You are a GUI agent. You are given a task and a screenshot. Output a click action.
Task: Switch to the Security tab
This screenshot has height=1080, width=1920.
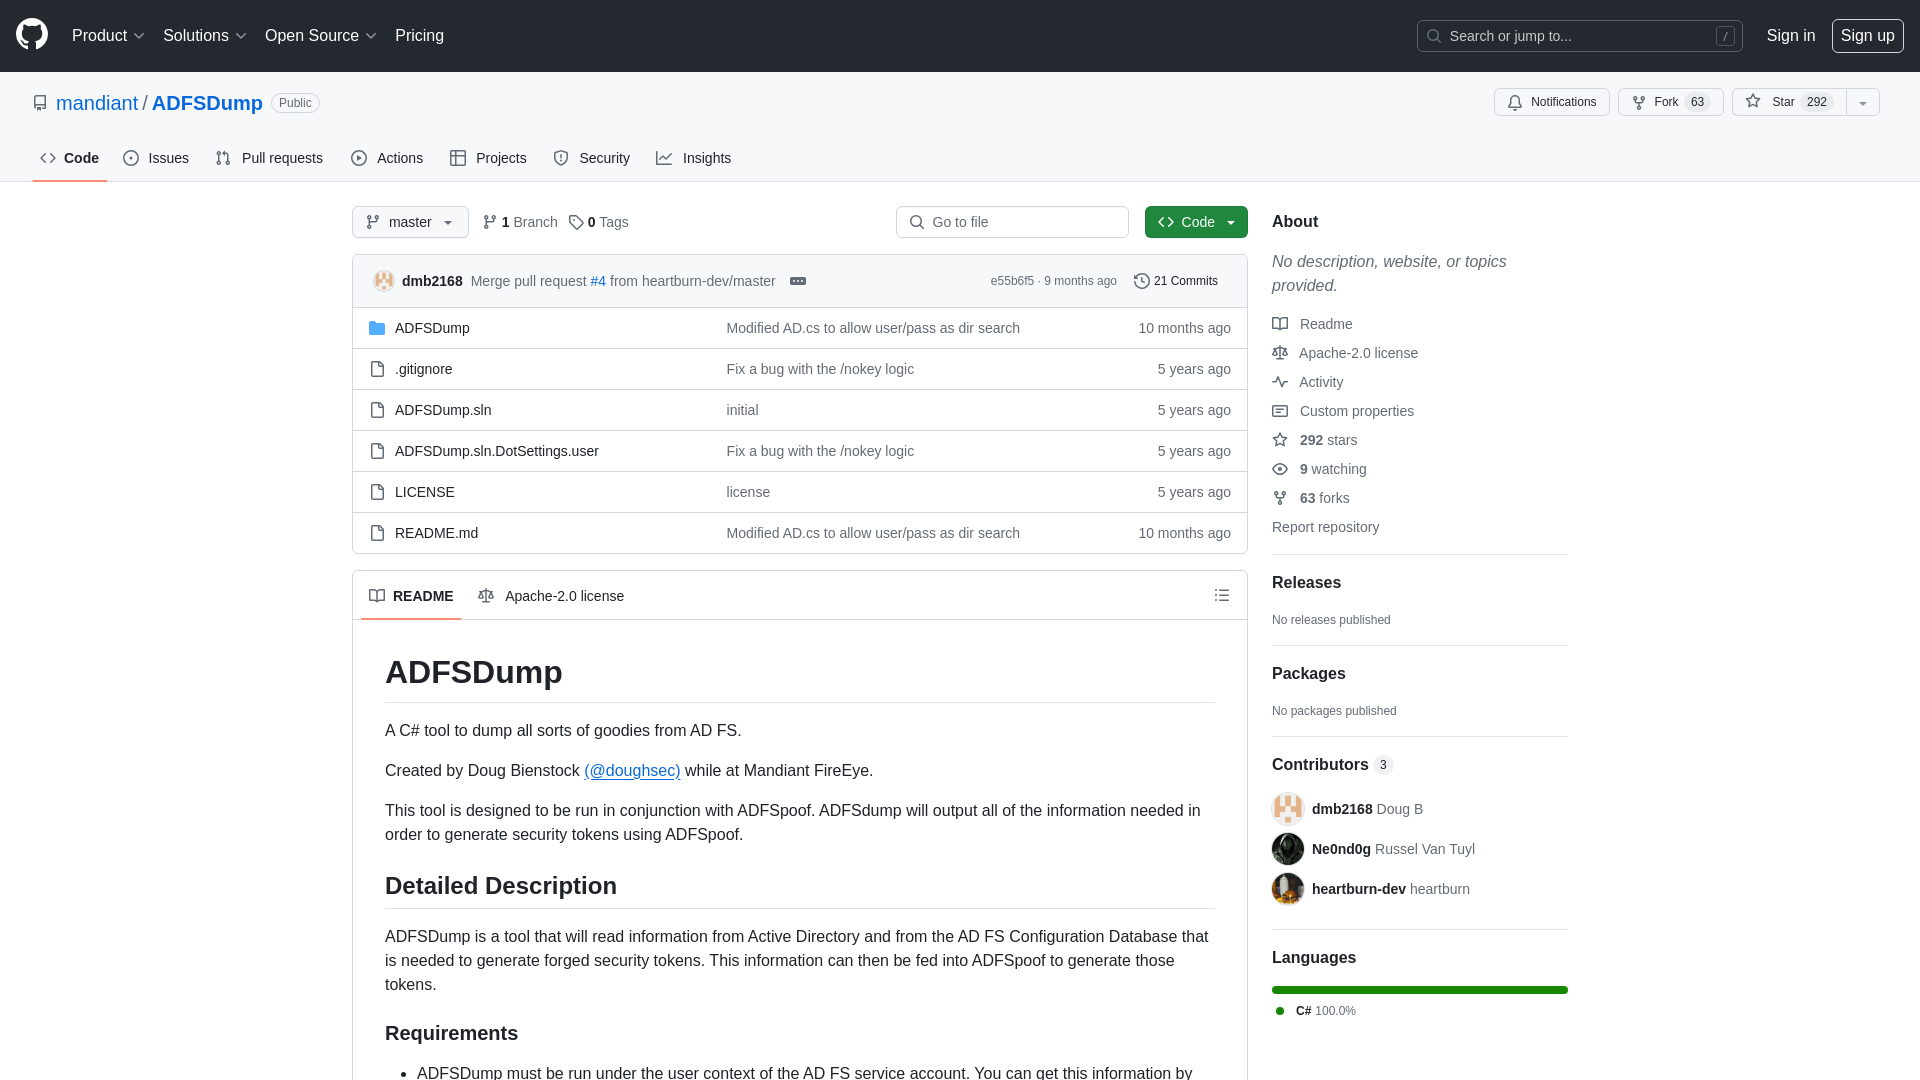pos(592,158)
